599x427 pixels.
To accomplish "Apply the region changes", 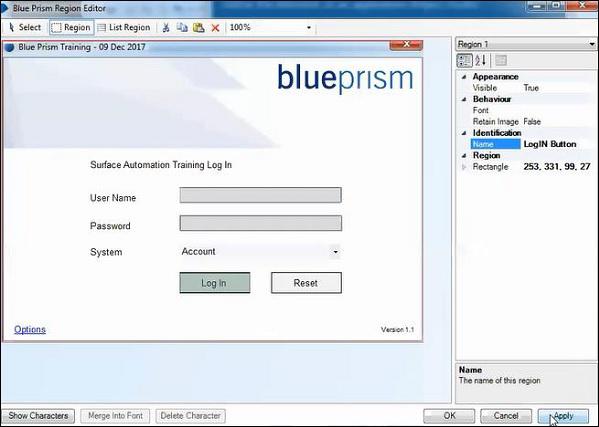I will tap(563, 416).
